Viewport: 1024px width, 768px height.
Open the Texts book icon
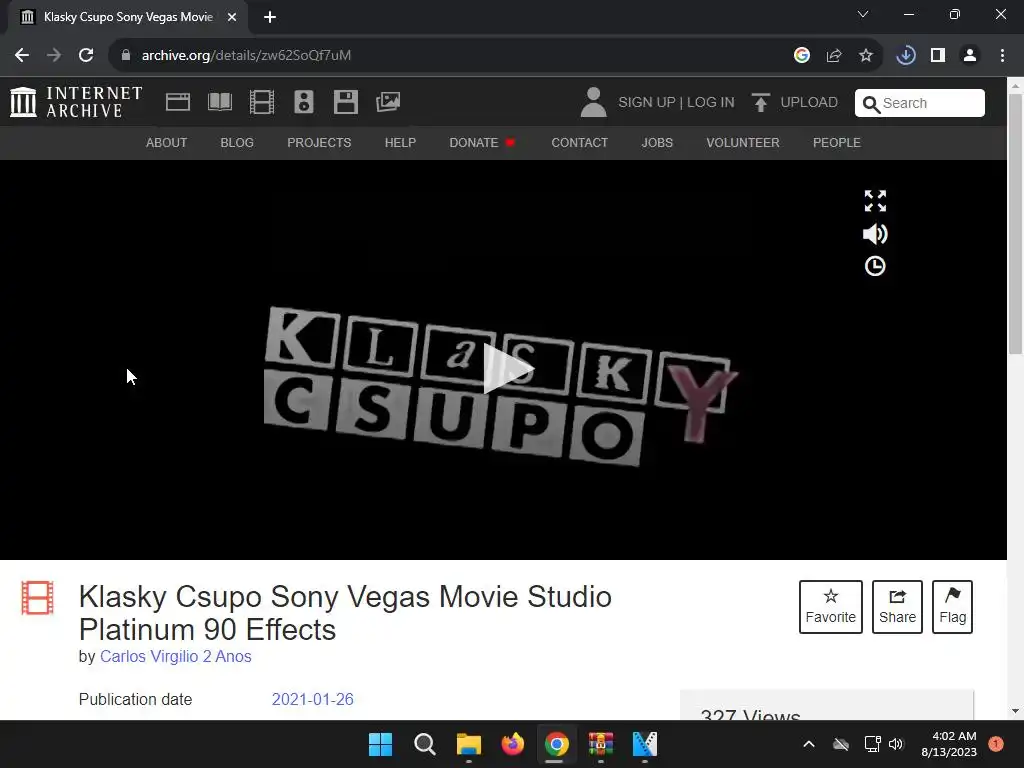pos(219,102)
